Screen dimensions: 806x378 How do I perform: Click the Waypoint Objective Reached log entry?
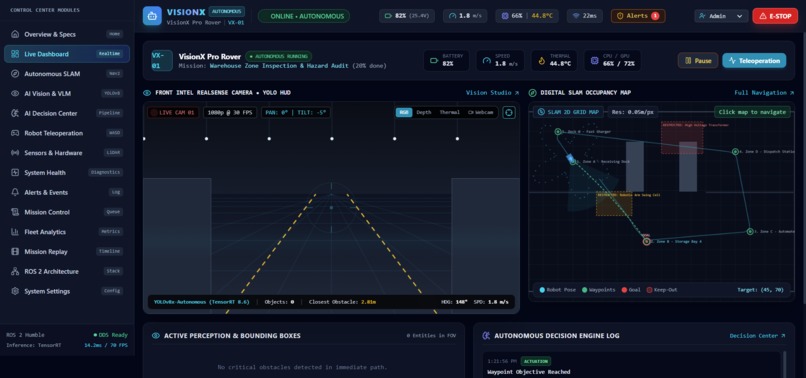click(528, 372)
